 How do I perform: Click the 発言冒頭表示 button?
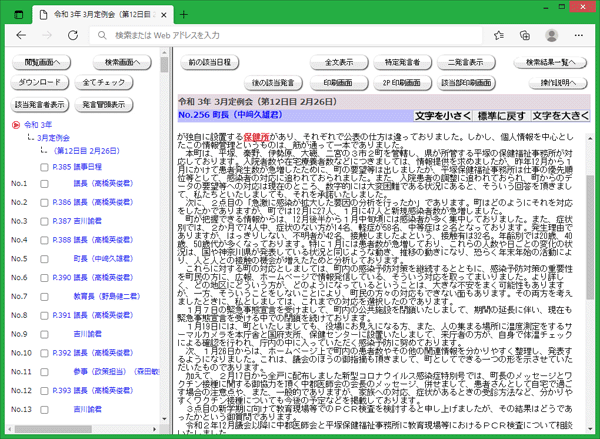[104, 104]
